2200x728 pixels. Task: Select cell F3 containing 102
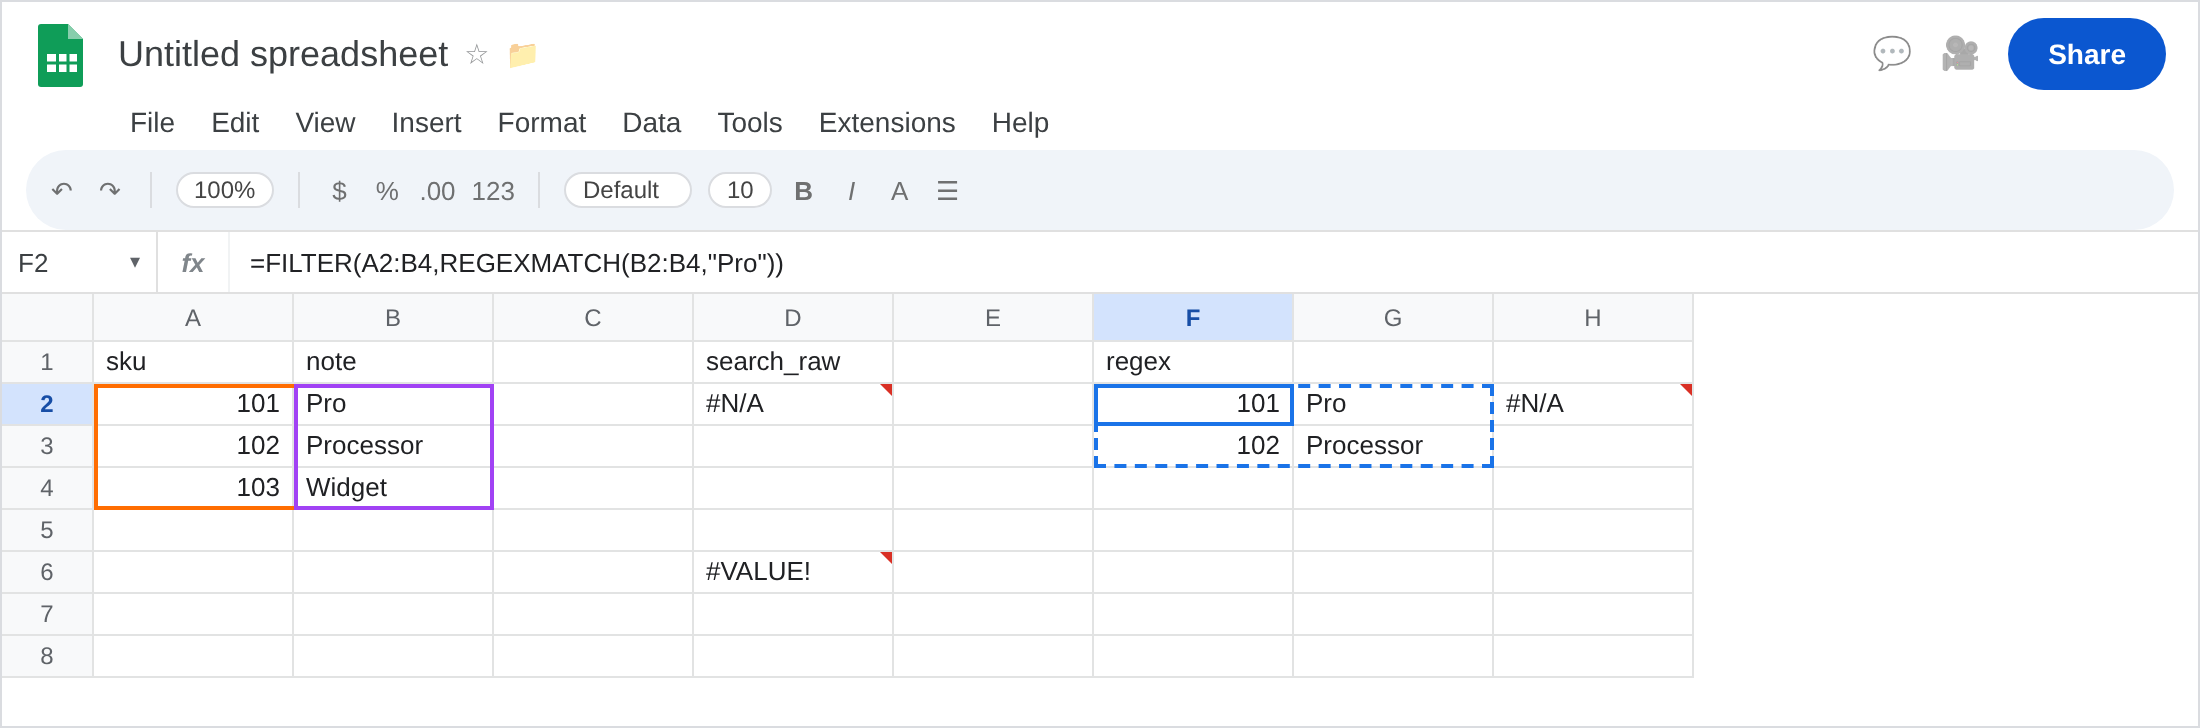1193,446
